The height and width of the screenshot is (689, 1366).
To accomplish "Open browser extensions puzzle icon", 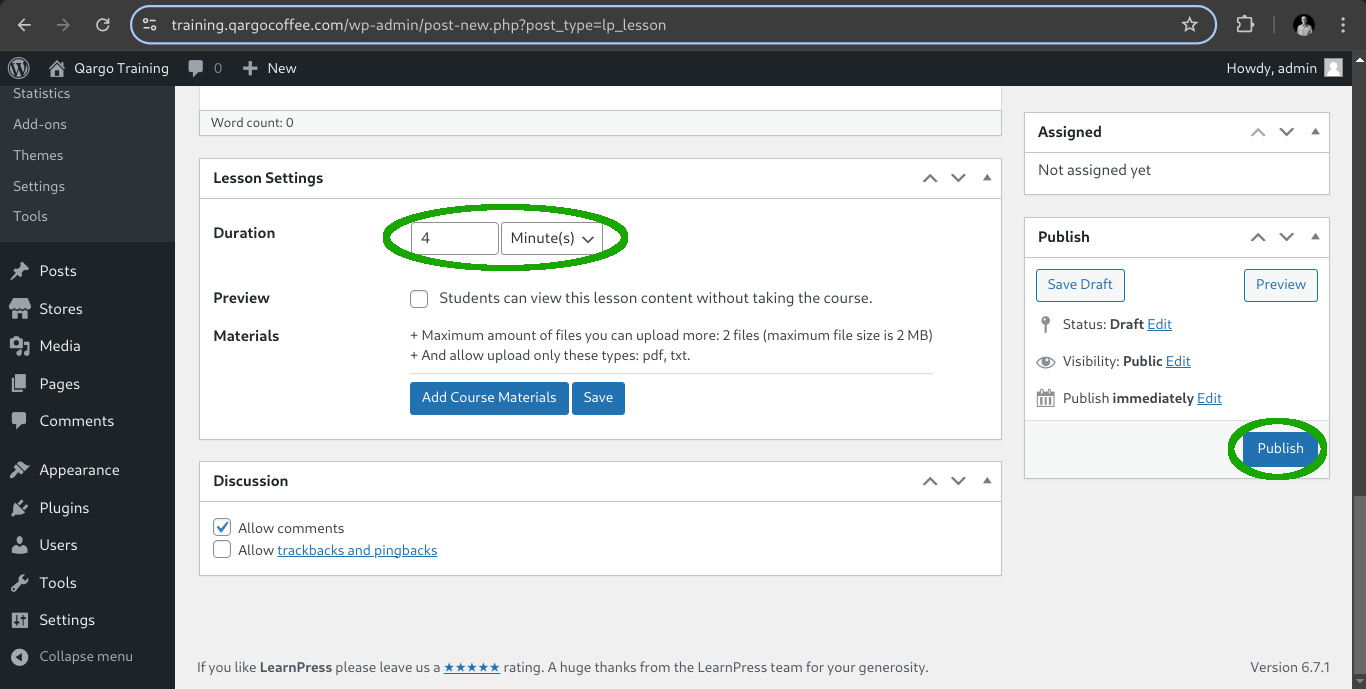I will pyautogui.click(x=1245, y=25).
